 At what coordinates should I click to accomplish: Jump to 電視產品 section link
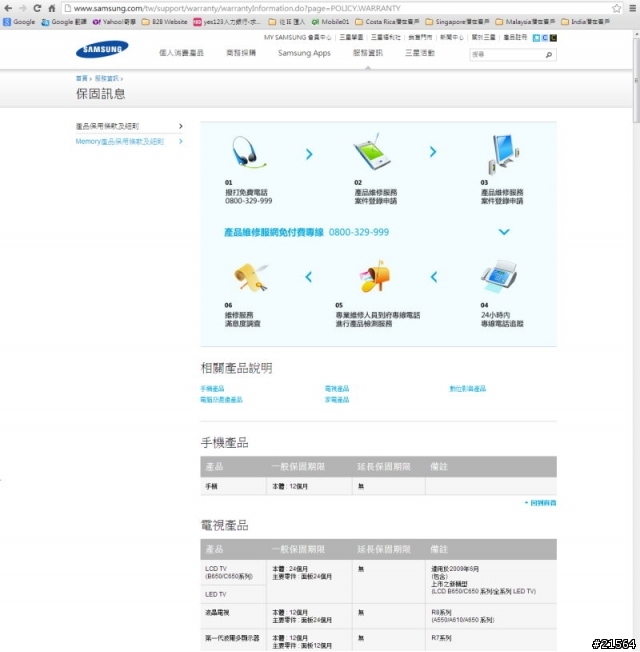tap(337, 388)
